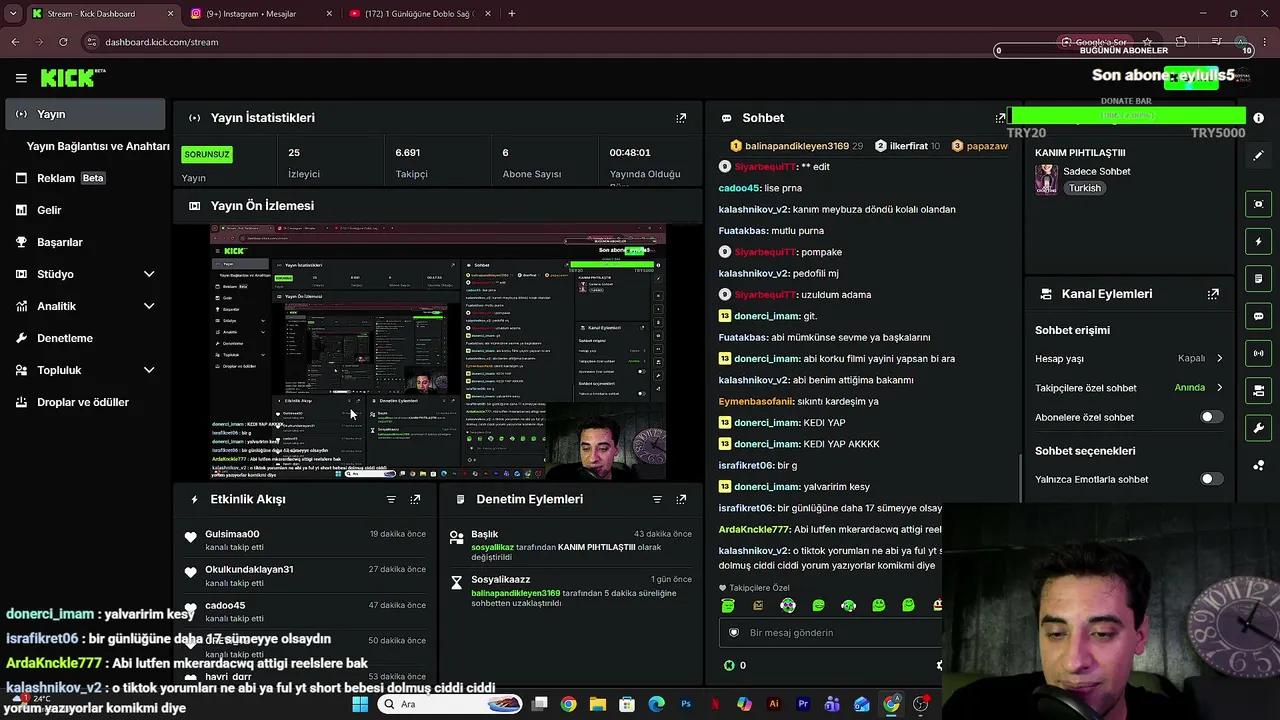1280x720 pixels.
Task: Open filter options for Etkinlik Akışı
Action: point(391,499)
